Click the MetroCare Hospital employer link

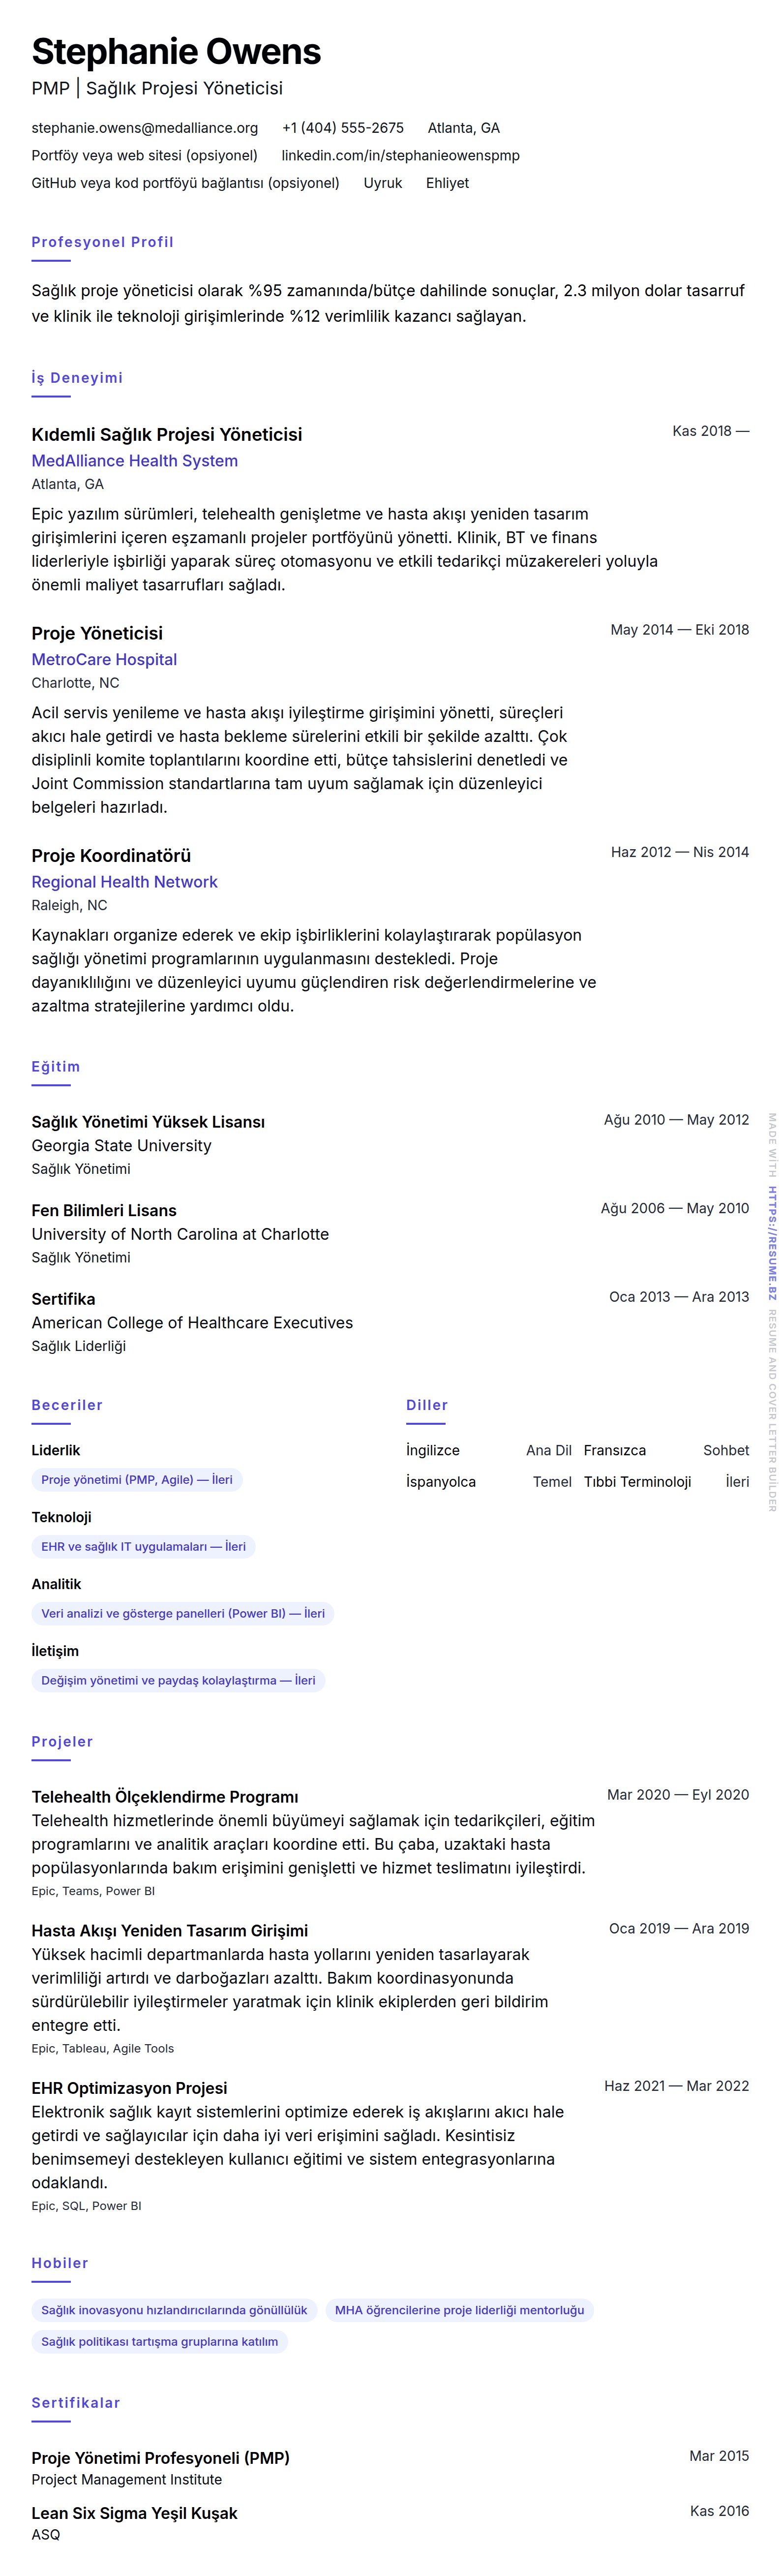[104, 660]
